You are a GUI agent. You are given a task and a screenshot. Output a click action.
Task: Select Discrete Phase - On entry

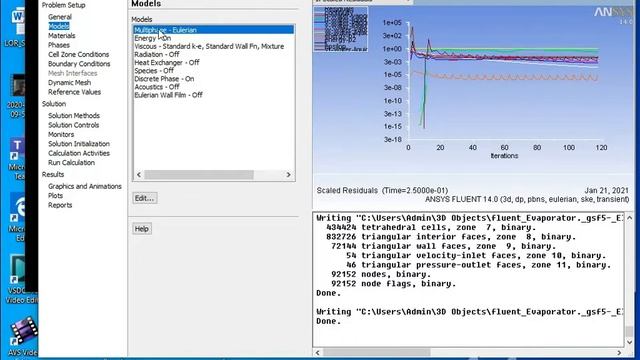(164, 79)
